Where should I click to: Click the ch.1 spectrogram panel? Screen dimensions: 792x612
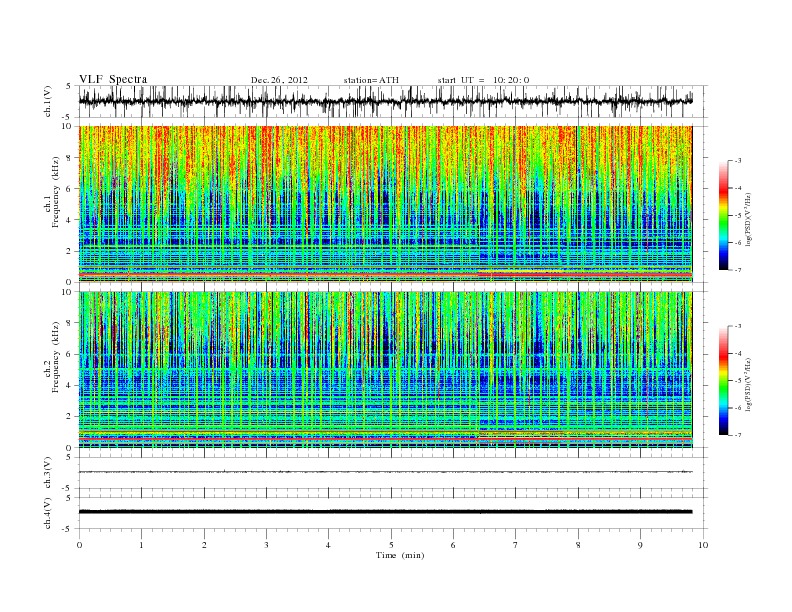pos(385,204)
